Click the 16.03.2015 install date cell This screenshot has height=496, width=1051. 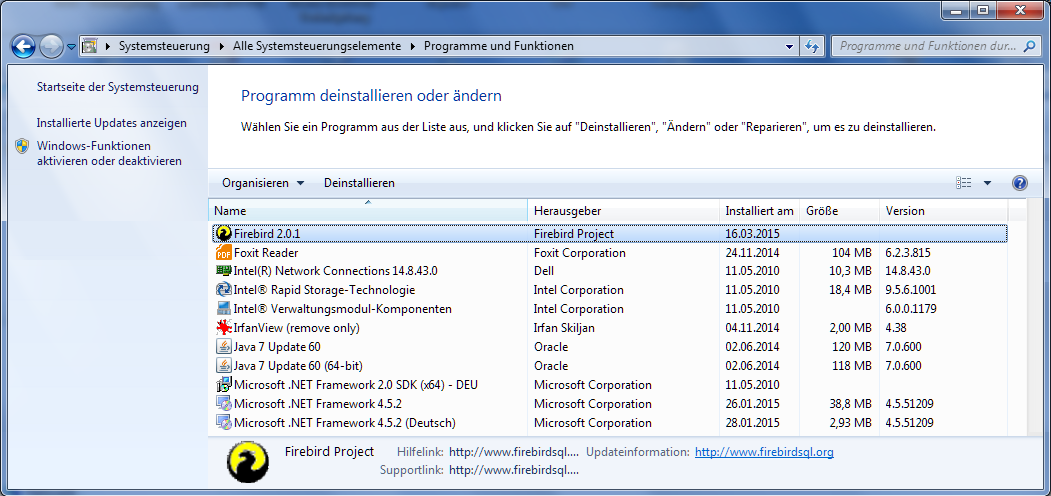[x=752, y=234]
